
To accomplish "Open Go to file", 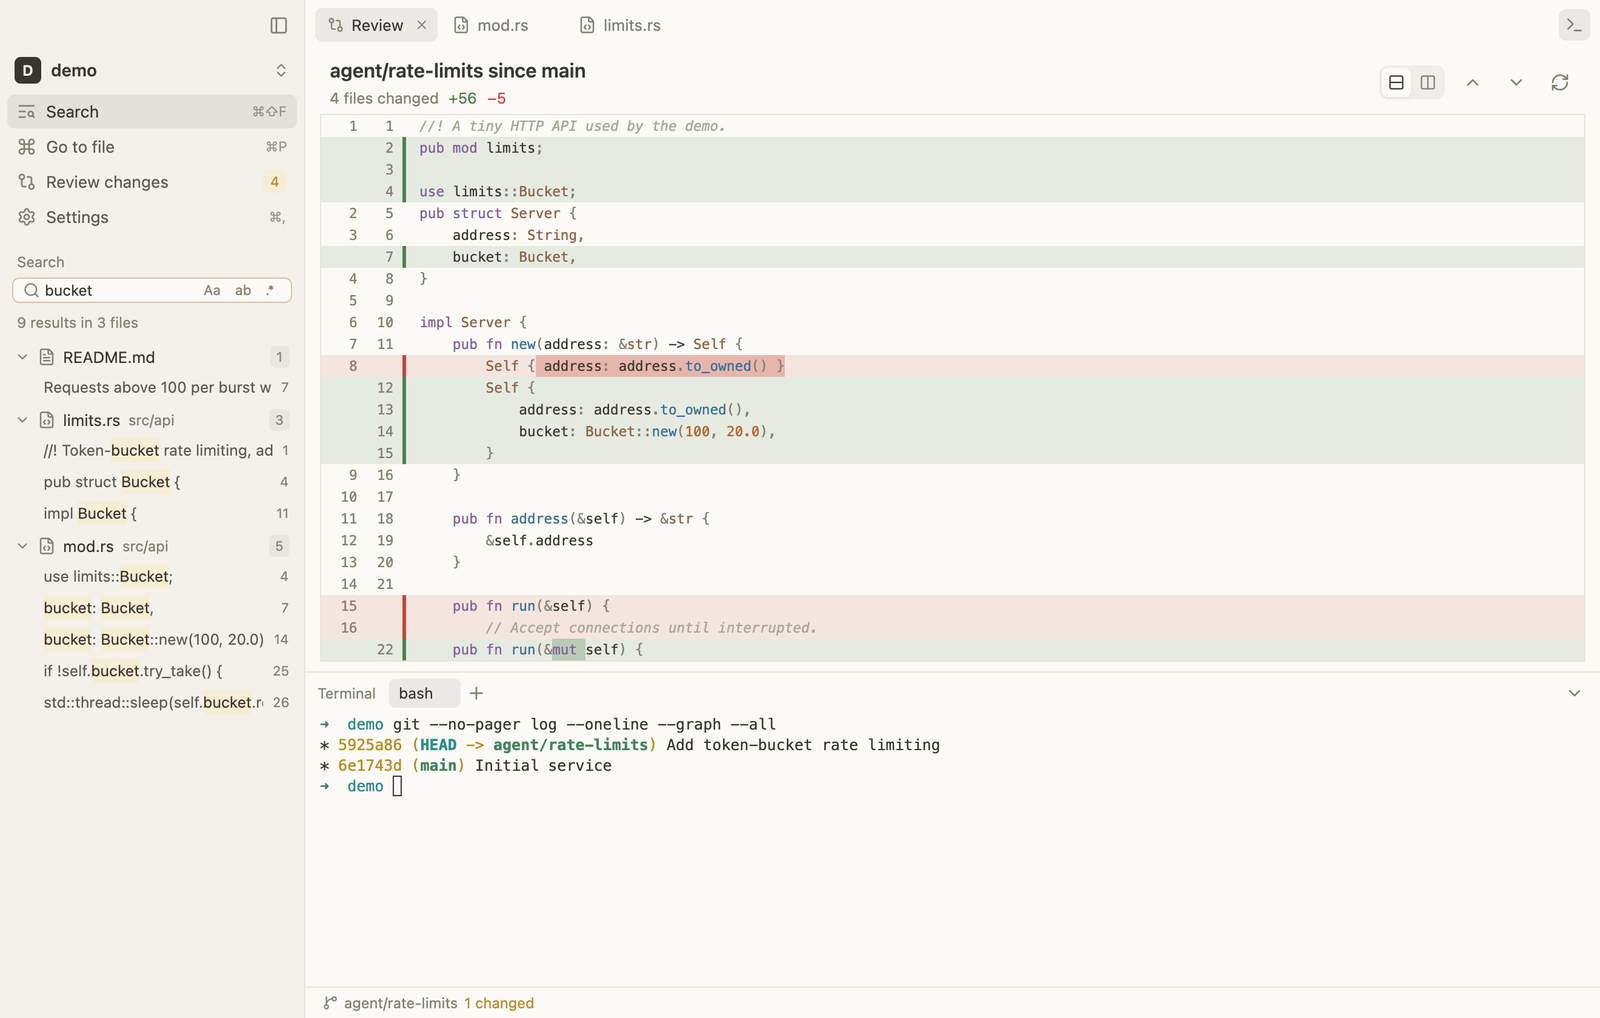I will pos(152,147).
